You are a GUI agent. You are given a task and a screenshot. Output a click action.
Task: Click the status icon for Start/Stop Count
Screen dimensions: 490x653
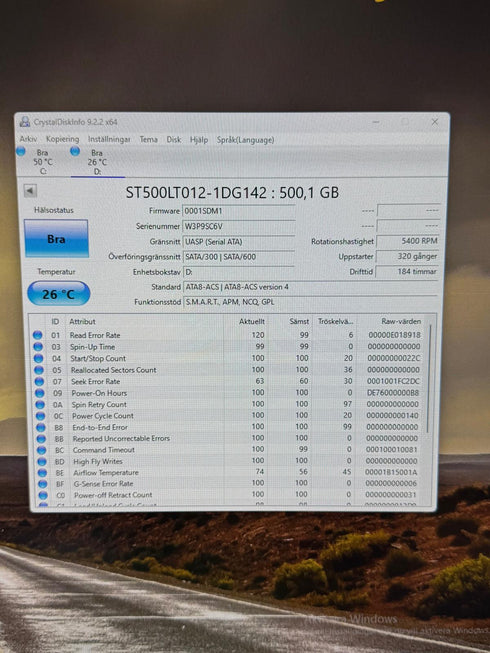click(x=38, y=358)
